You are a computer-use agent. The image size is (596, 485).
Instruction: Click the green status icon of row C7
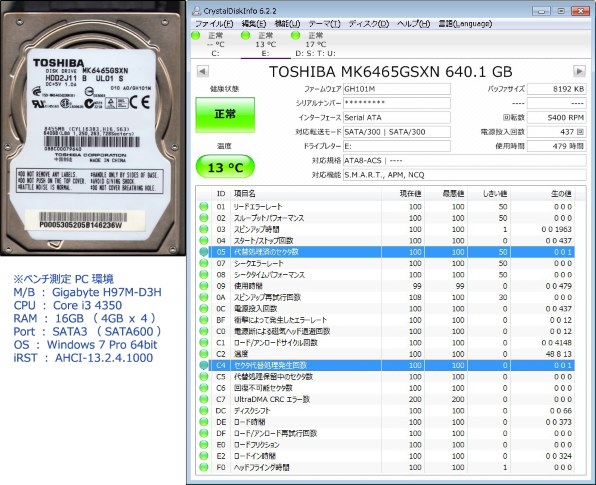pyautogui.click(x=204, y=399)
